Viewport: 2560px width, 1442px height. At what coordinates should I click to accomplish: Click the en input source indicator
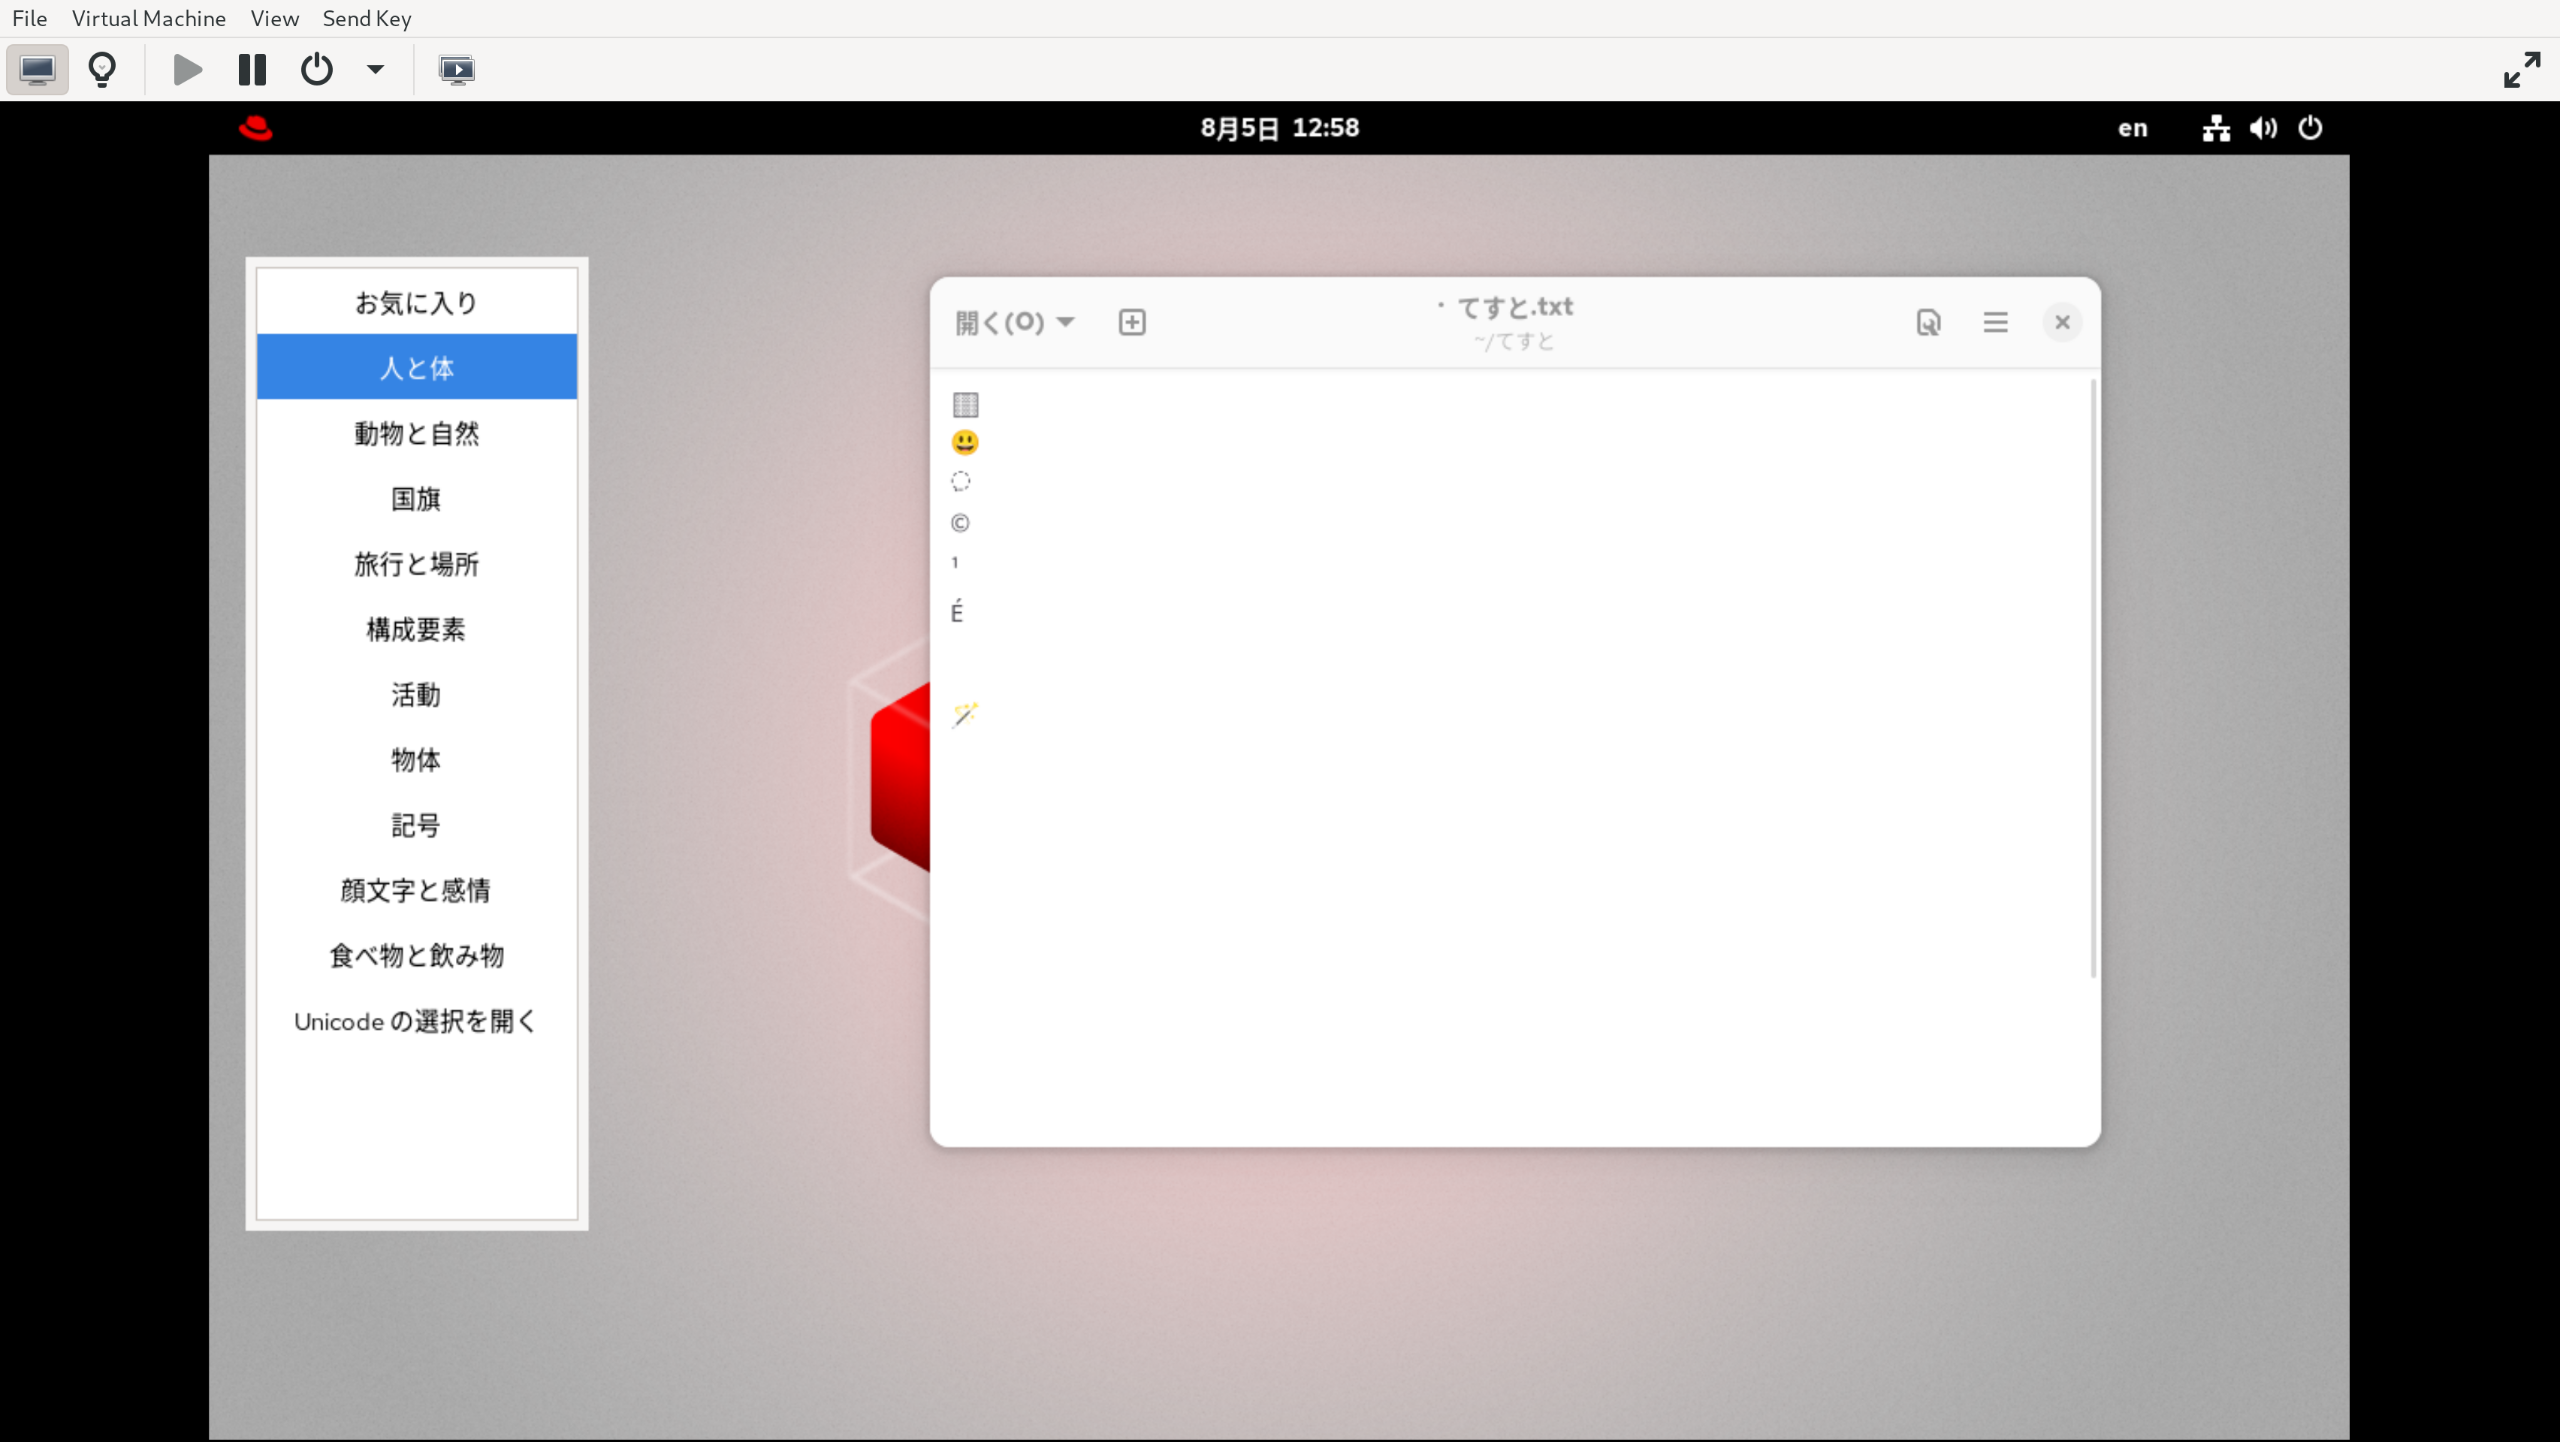tap(2132, 128)
